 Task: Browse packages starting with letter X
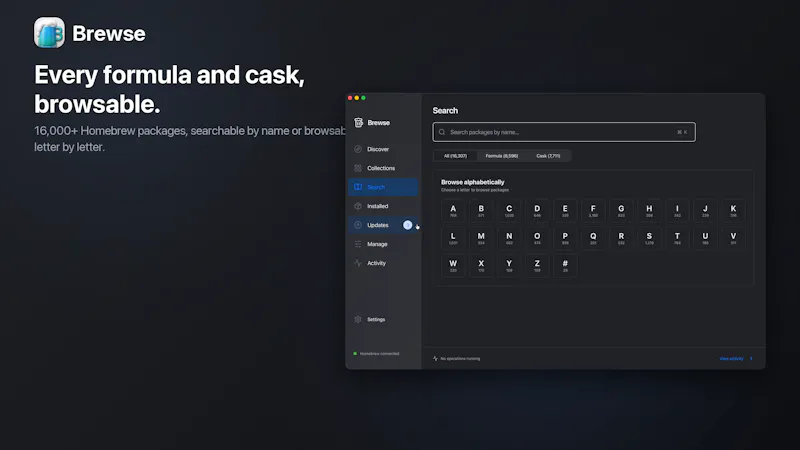click(x=481, y=266)
